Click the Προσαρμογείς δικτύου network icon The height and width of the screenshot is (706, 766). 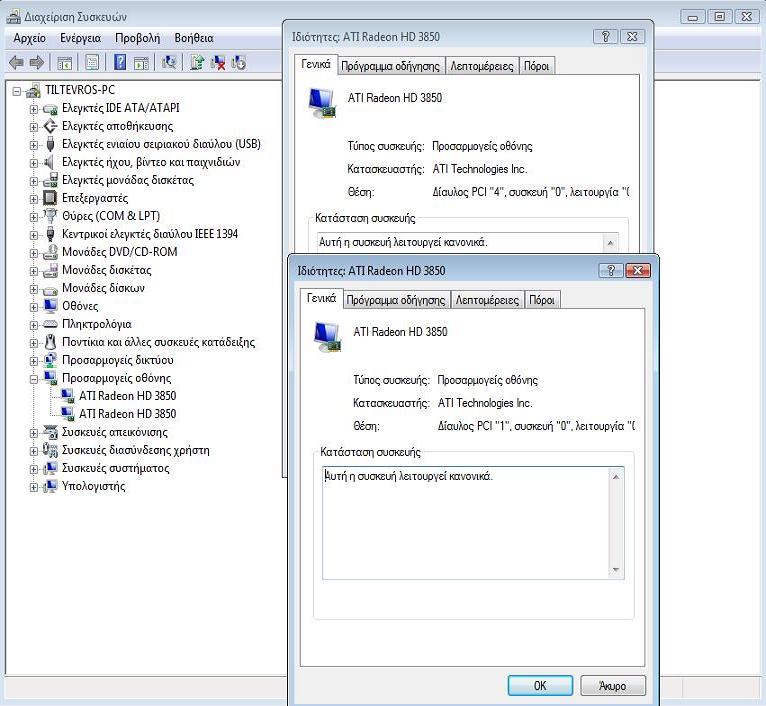50,360
